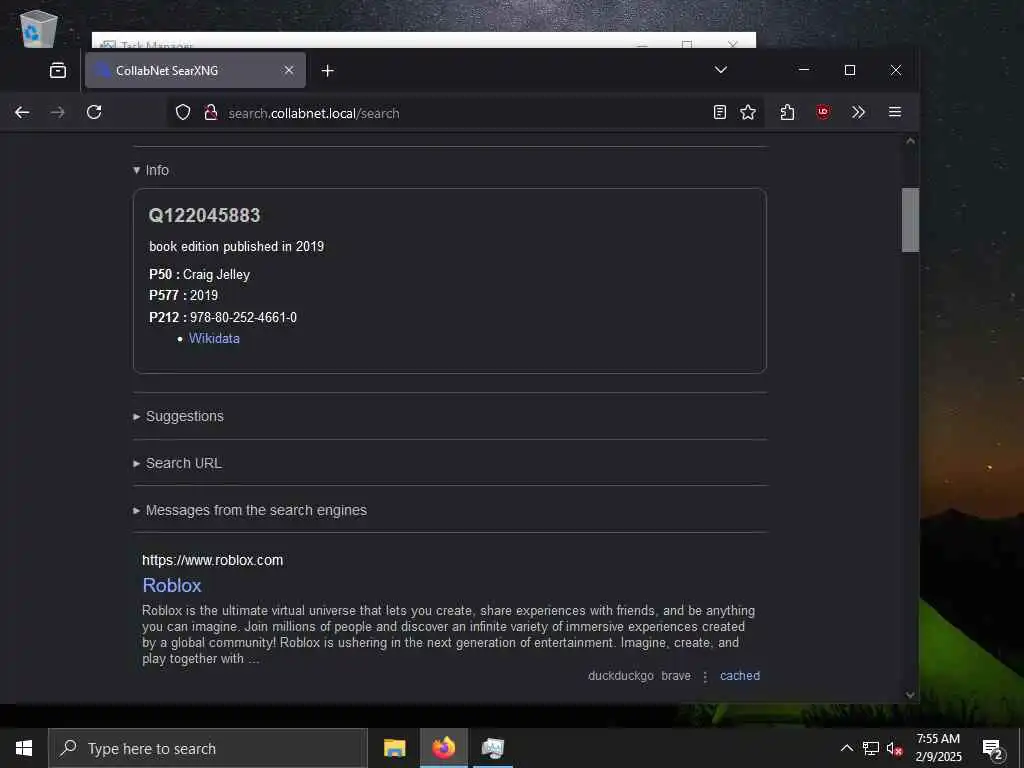Open the uBlock Origin extension icon
Viewport: 1024px width, 768px height.
tap(823, 112)
